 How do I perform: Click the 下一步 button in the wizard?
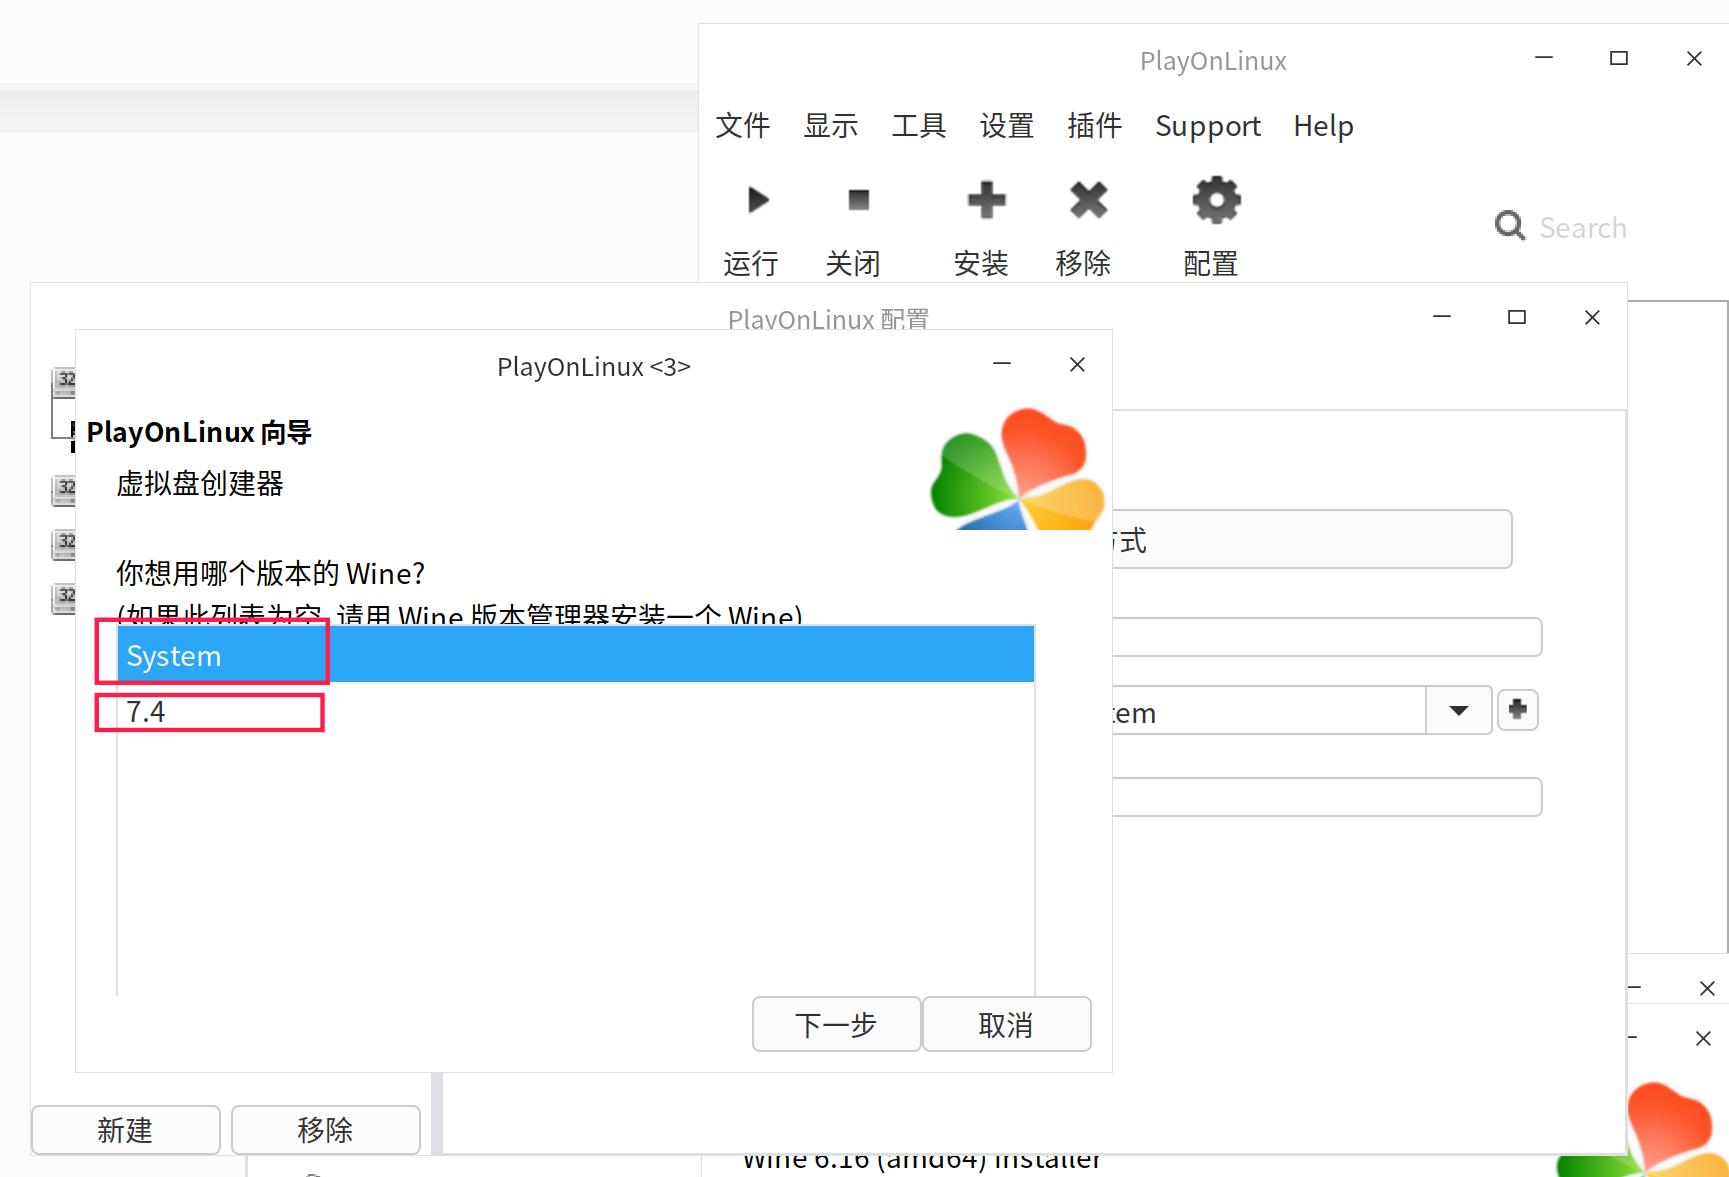coord(836,1024)
